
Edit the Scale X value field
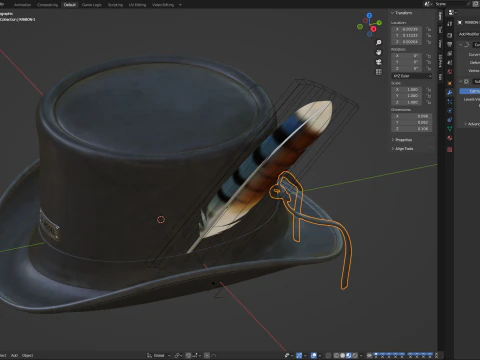(406, 90)
